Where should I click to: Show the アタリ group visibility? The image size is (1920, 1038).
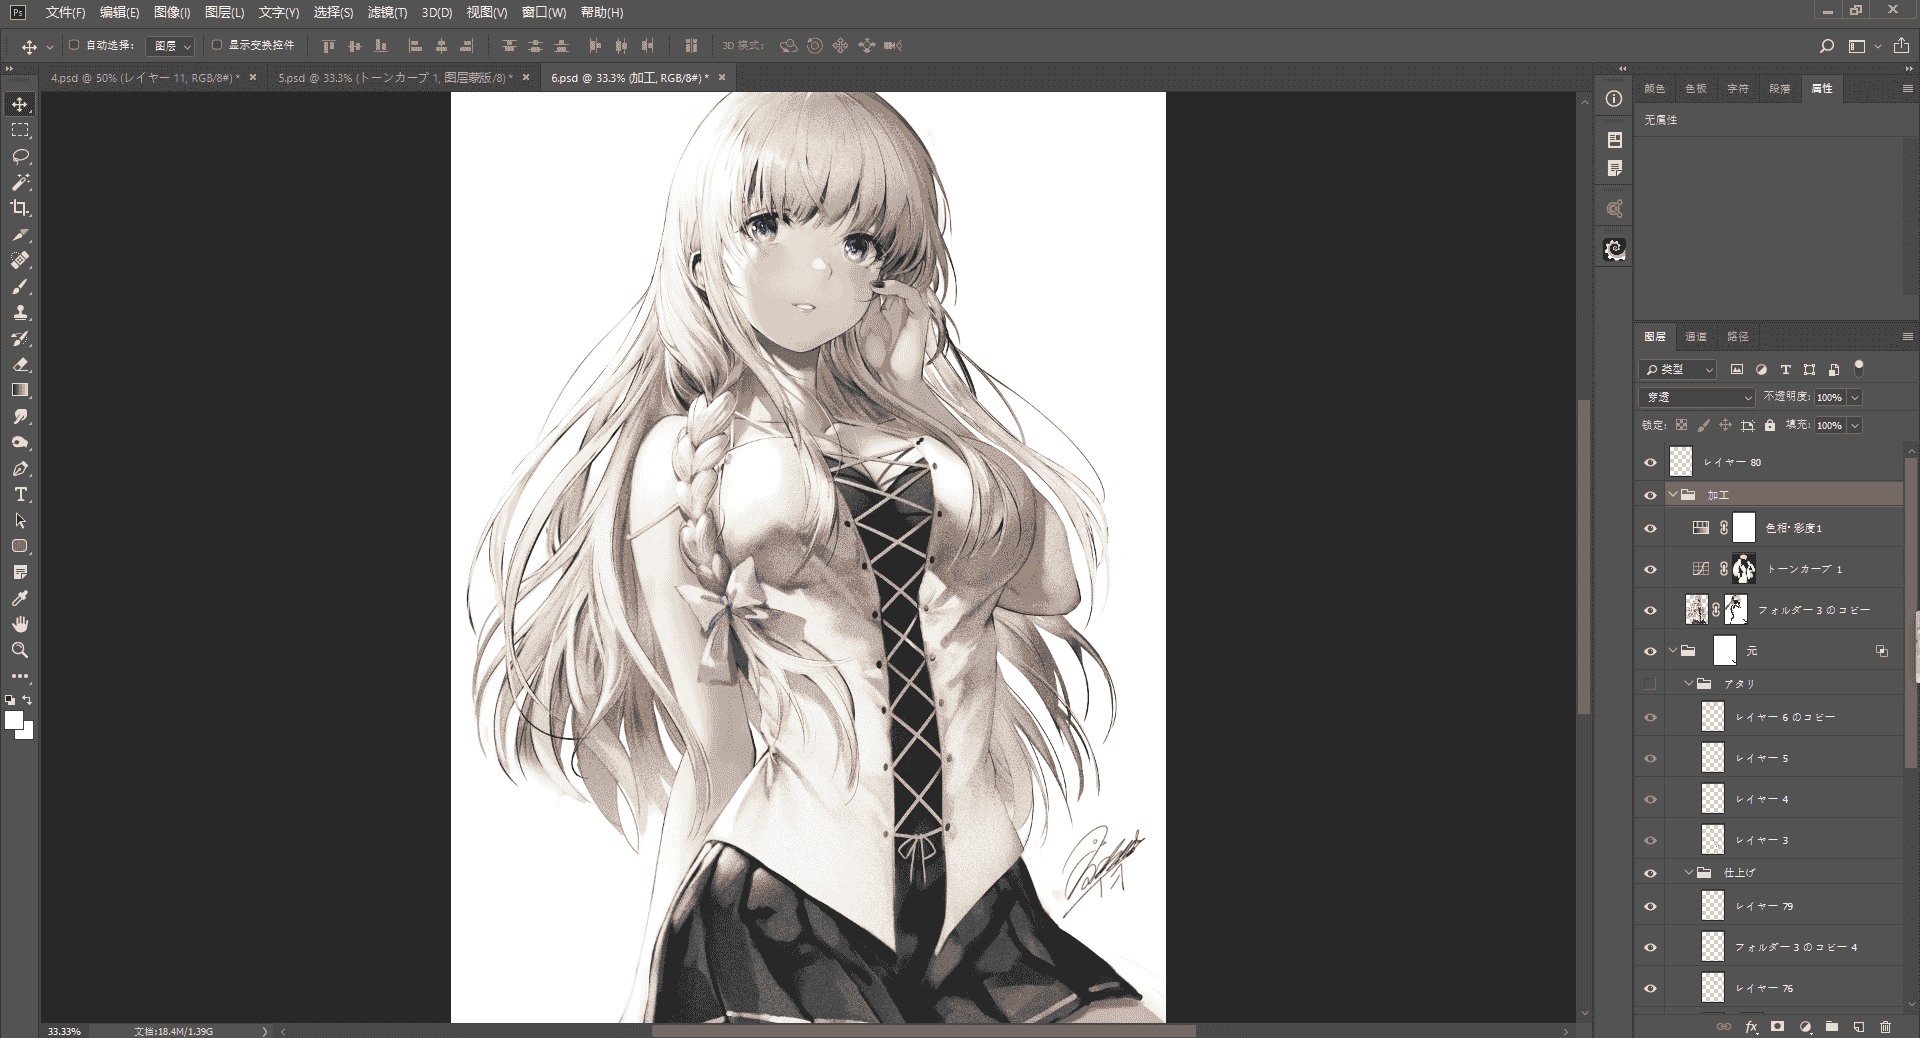pyautogui.click(x=1650, y=684)
